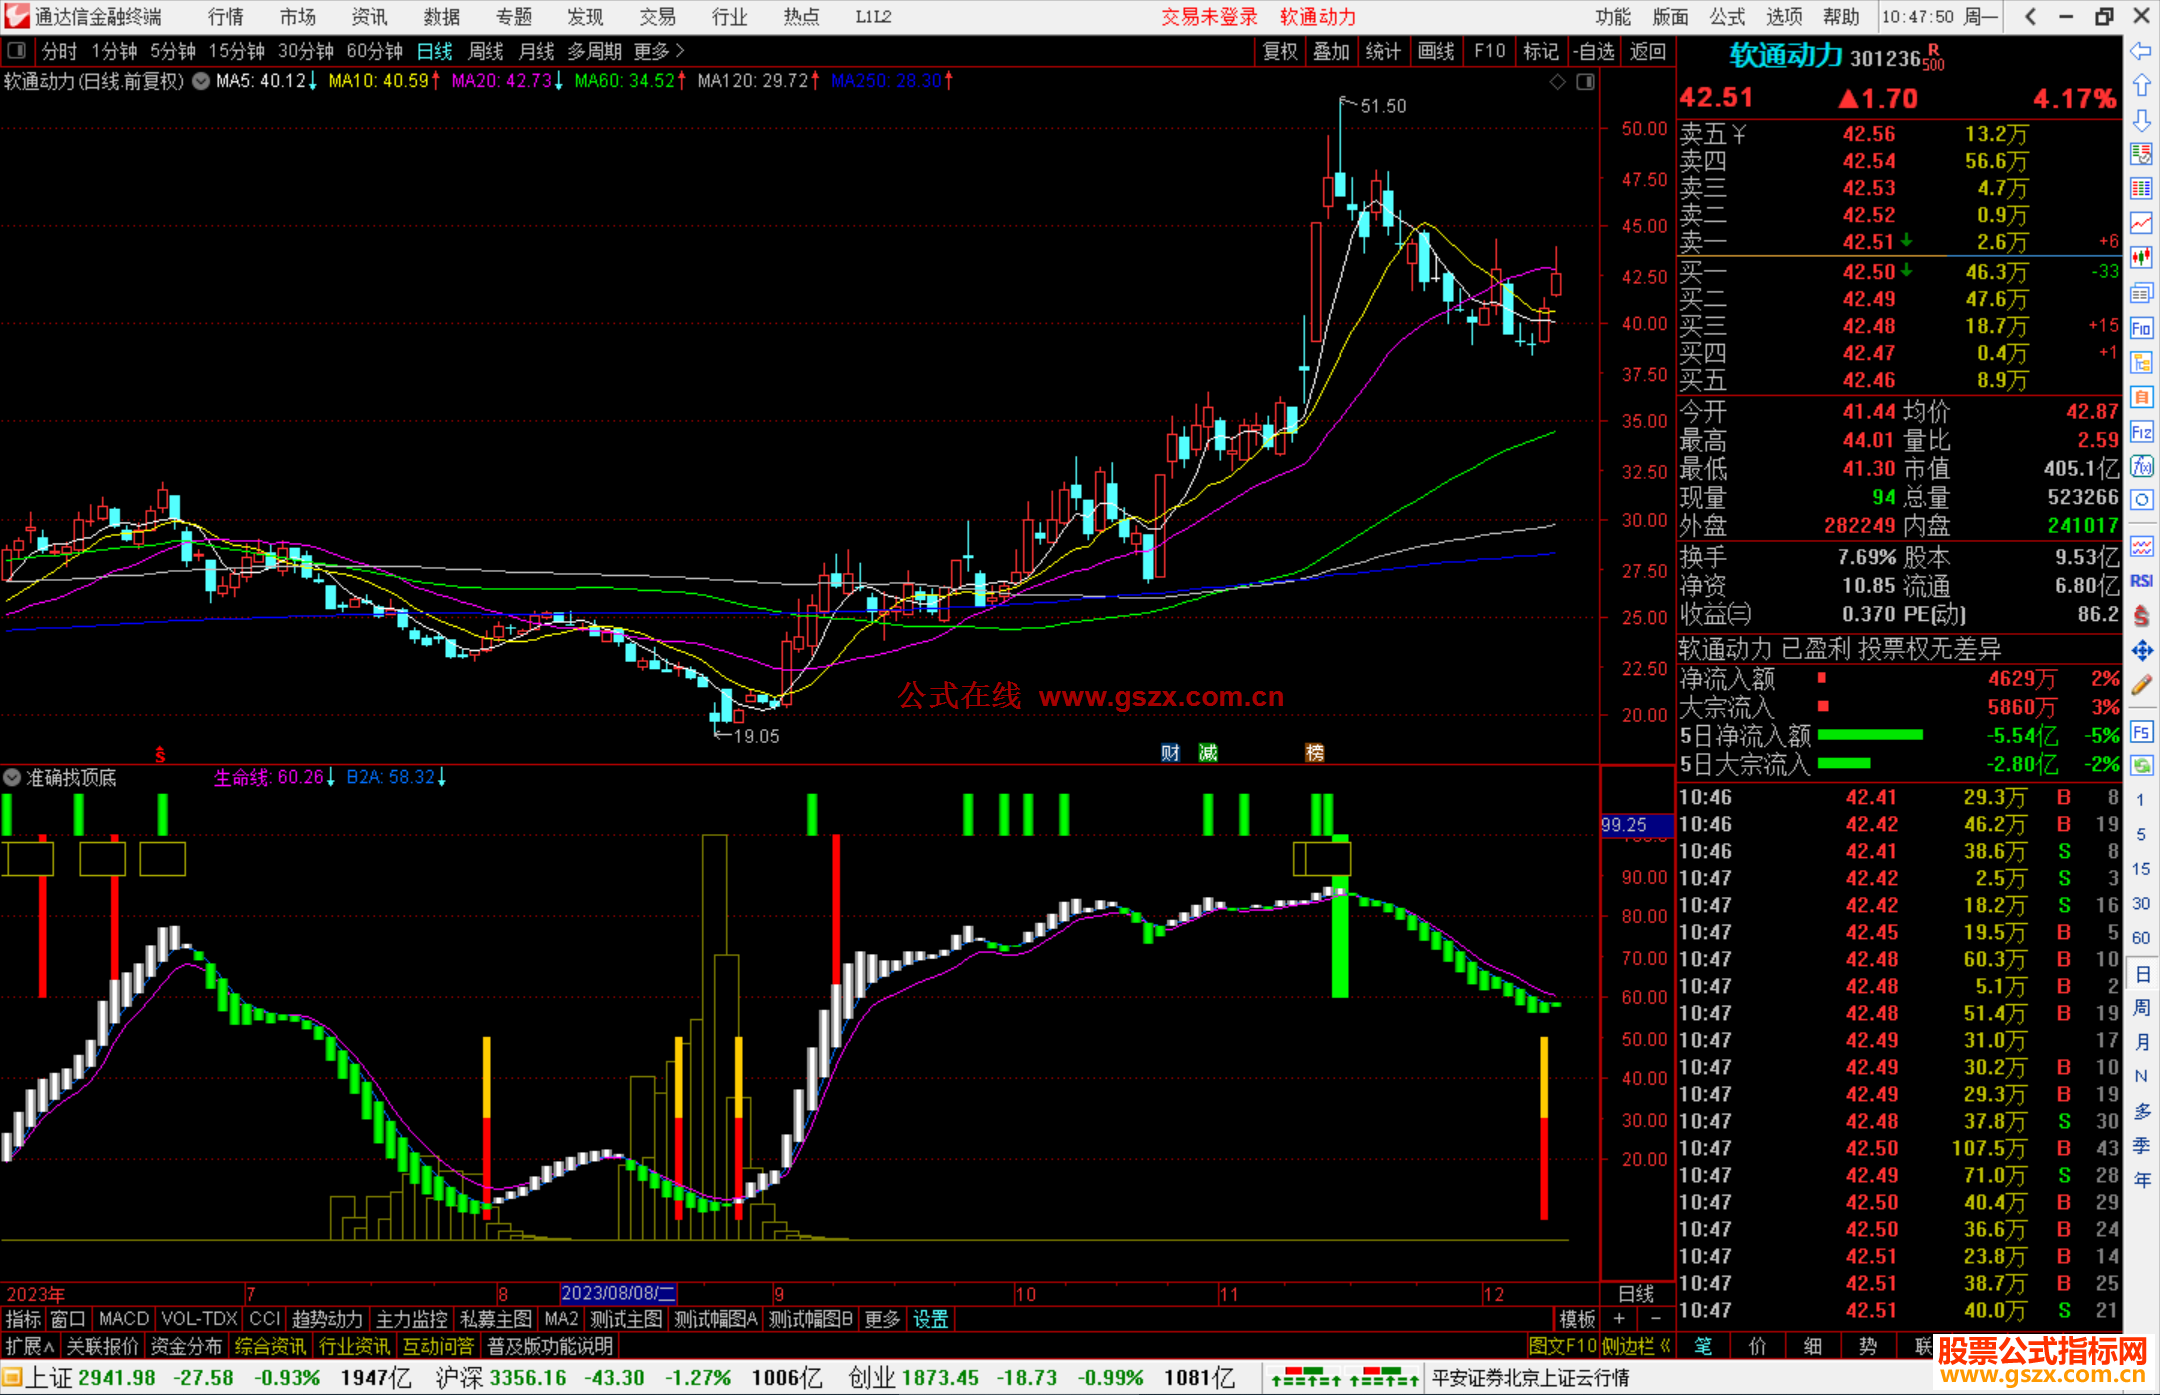Open the f(x) formula icon

(x=2141, y=467)
